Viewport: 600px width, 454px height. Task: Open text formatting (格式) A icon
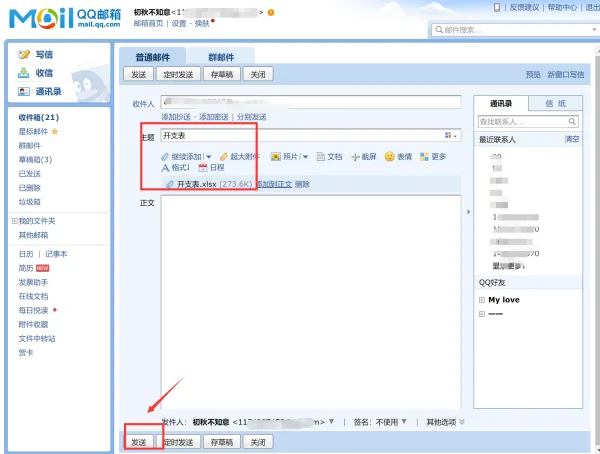165,168
